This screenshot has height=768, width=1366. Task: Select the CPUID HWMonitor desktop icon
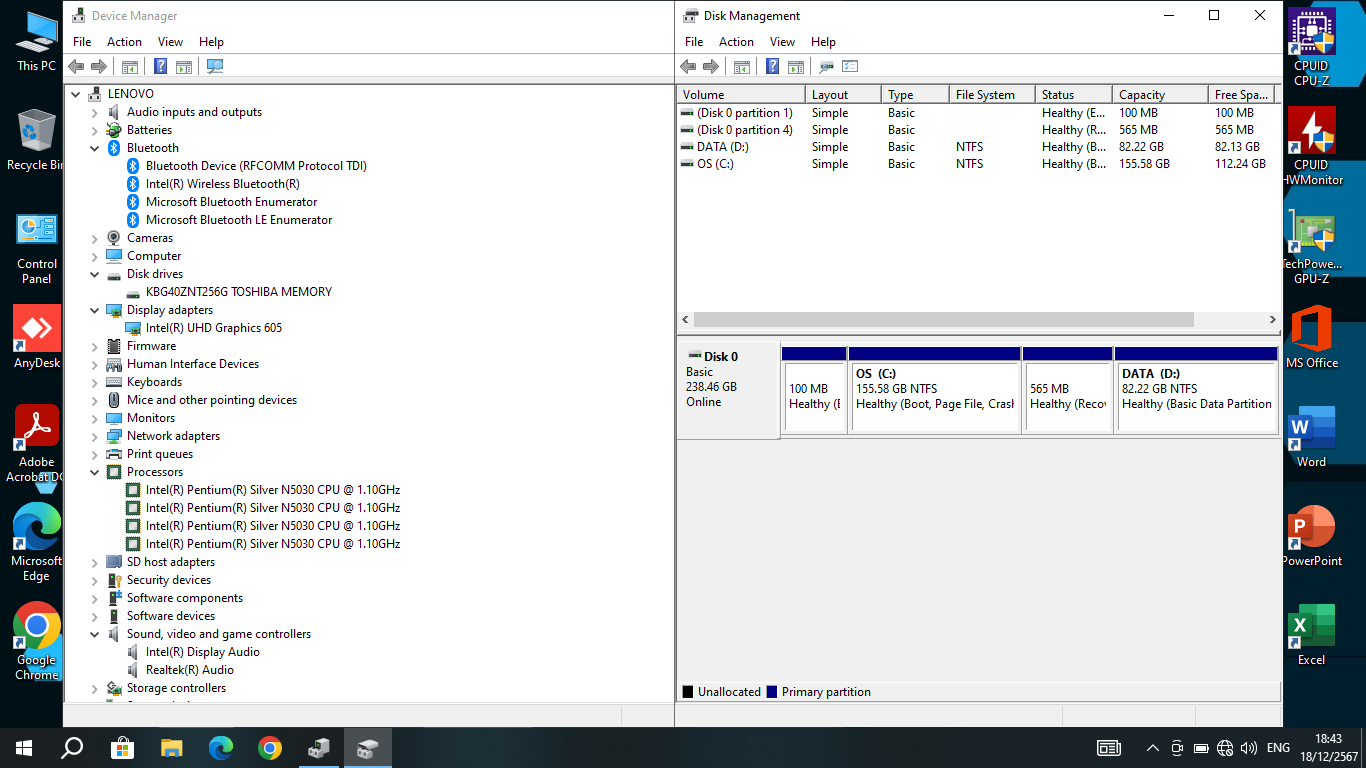click(1311, 147)
